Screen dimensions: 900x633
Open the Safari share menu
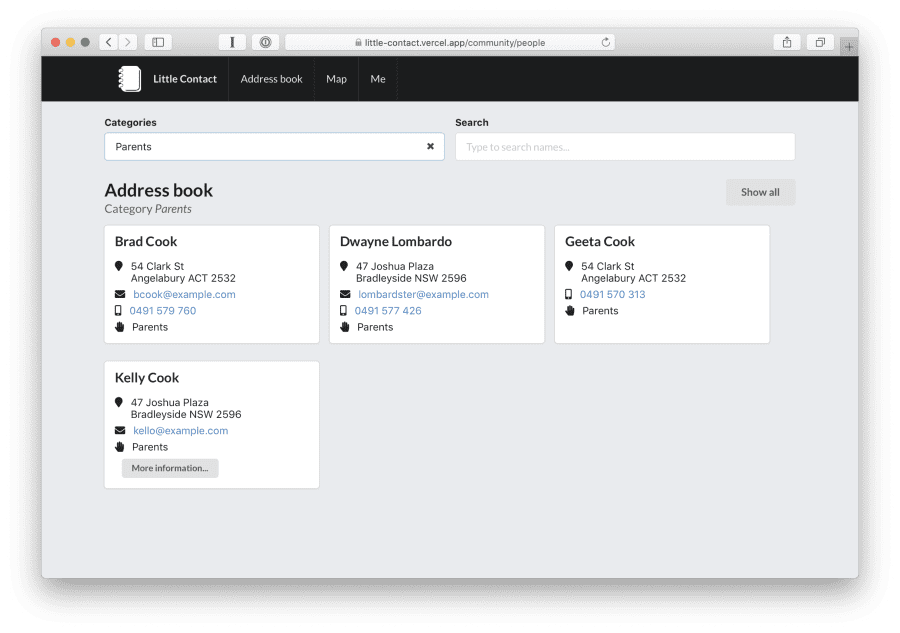click(787, 42)
